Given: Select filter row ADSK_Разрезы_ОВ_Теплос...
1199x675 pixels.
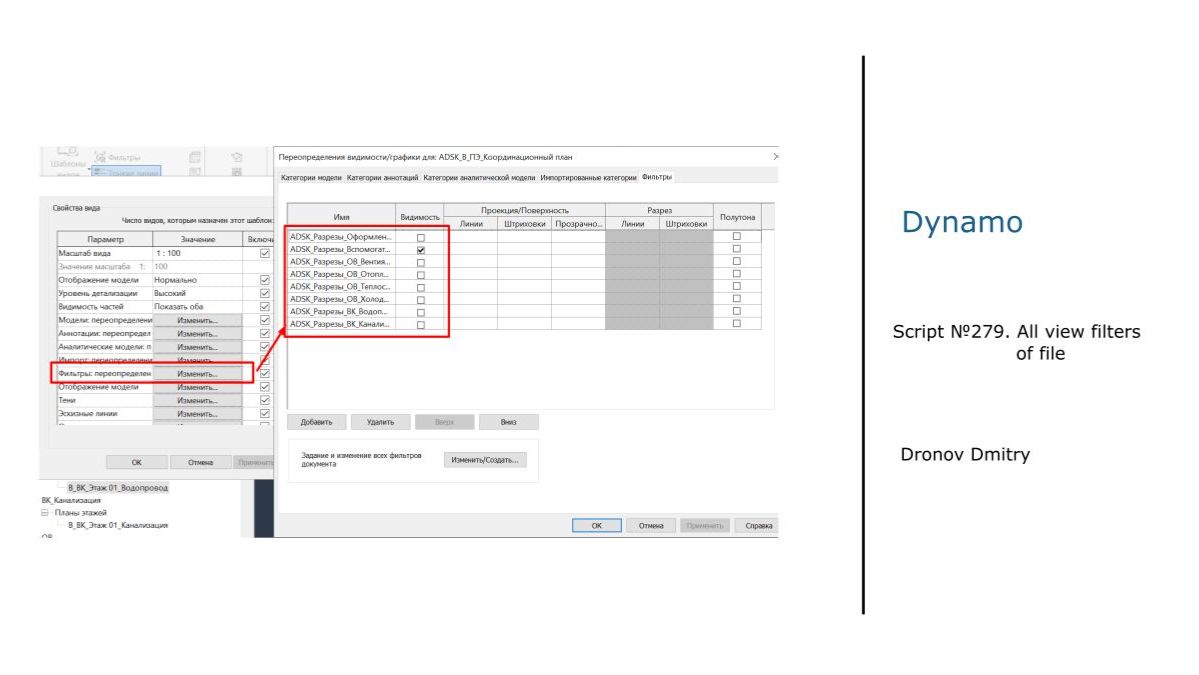Looking at the screenshot, I should [x=341, y=287].
